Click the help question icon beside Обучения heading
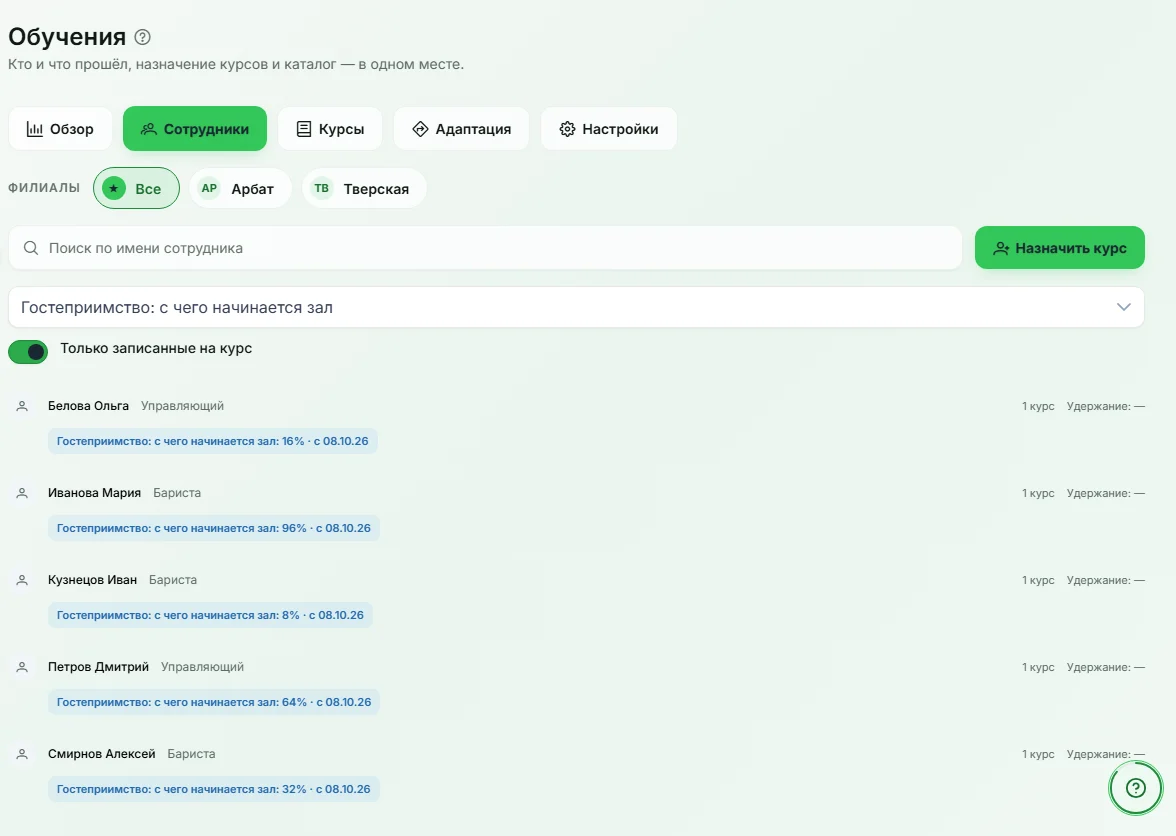The height and width of the screenshot is (836, 1176). [142, 37]
